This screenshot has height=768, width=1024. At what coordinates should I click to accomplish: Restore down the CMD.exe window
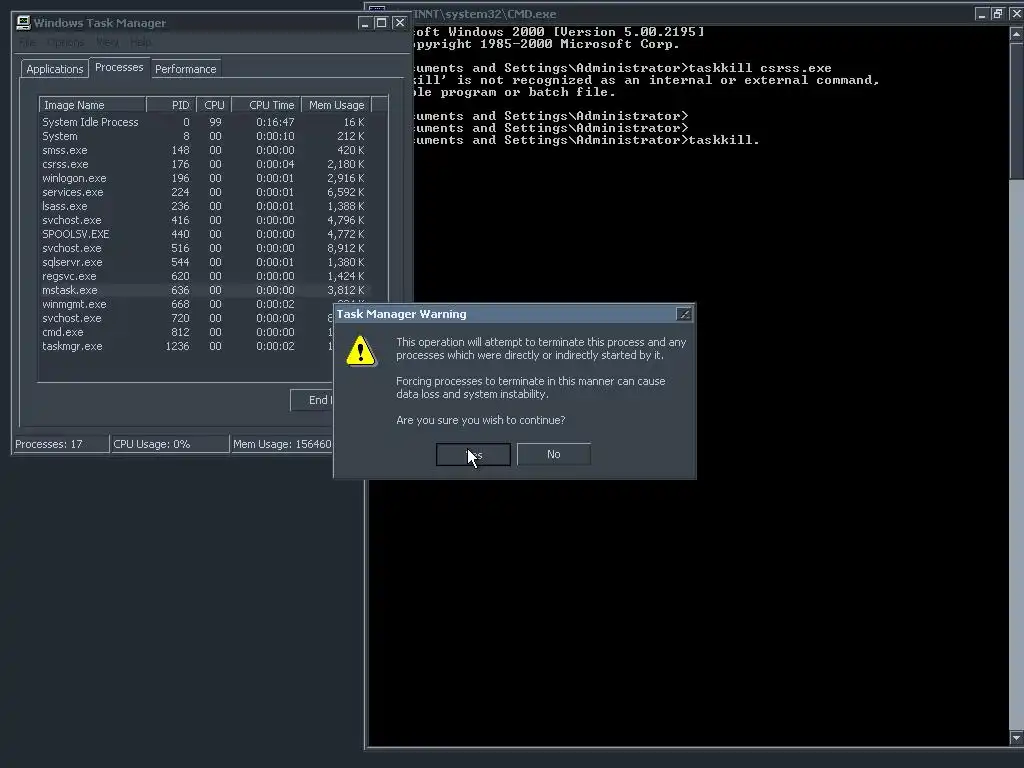(x=998, y=14)
